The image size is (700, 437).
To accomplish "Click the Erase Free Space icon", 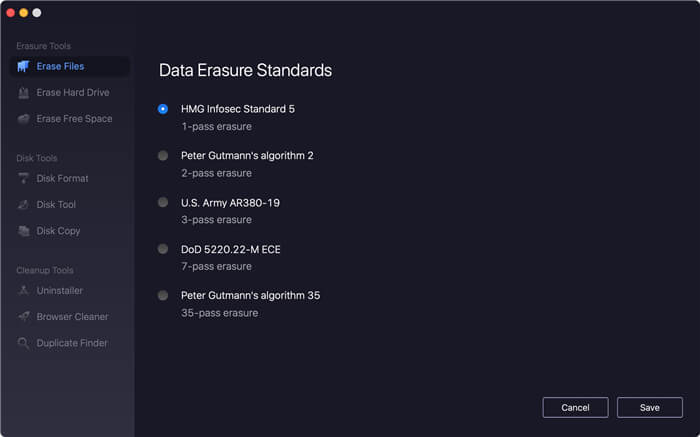I will tap(23, 119).
